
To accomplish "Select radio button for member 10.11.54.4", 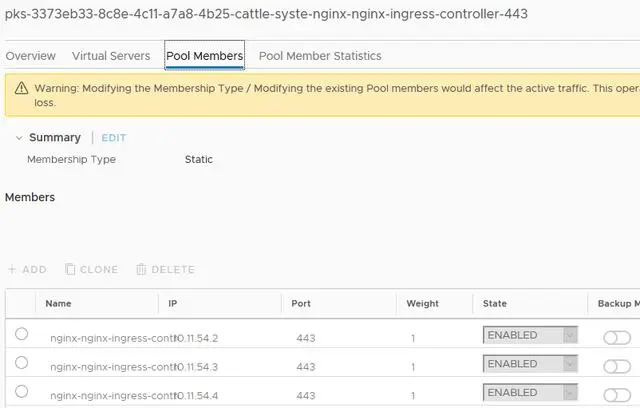I will tap(21, 391).
